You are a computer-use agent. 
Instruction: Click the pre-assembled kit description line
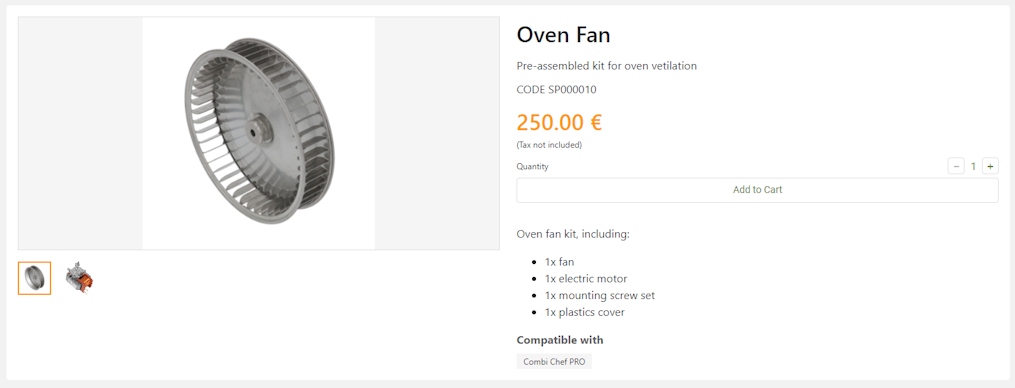click(607, 66)
